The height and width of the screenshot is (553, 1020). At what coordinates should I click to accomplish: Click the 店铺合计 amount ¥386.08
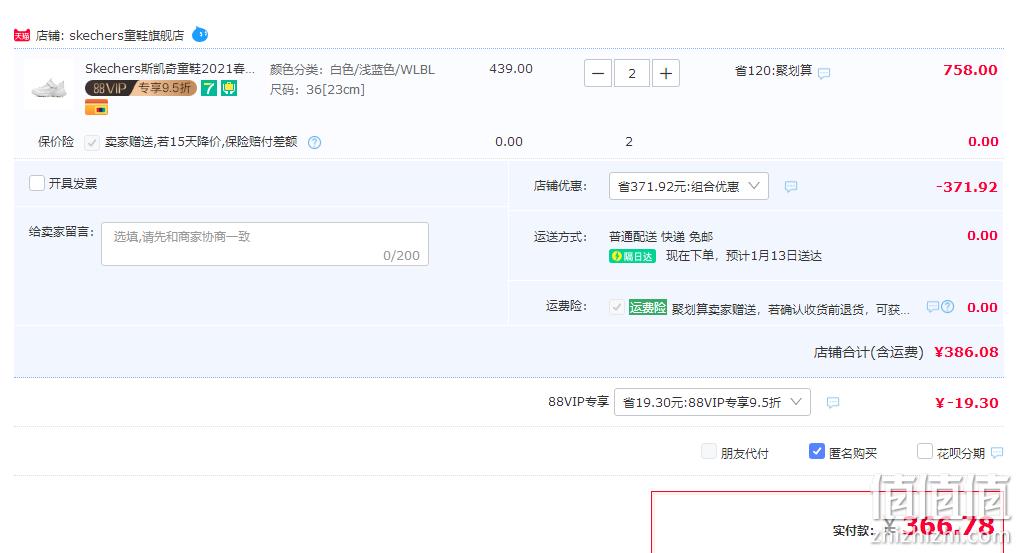966,352
